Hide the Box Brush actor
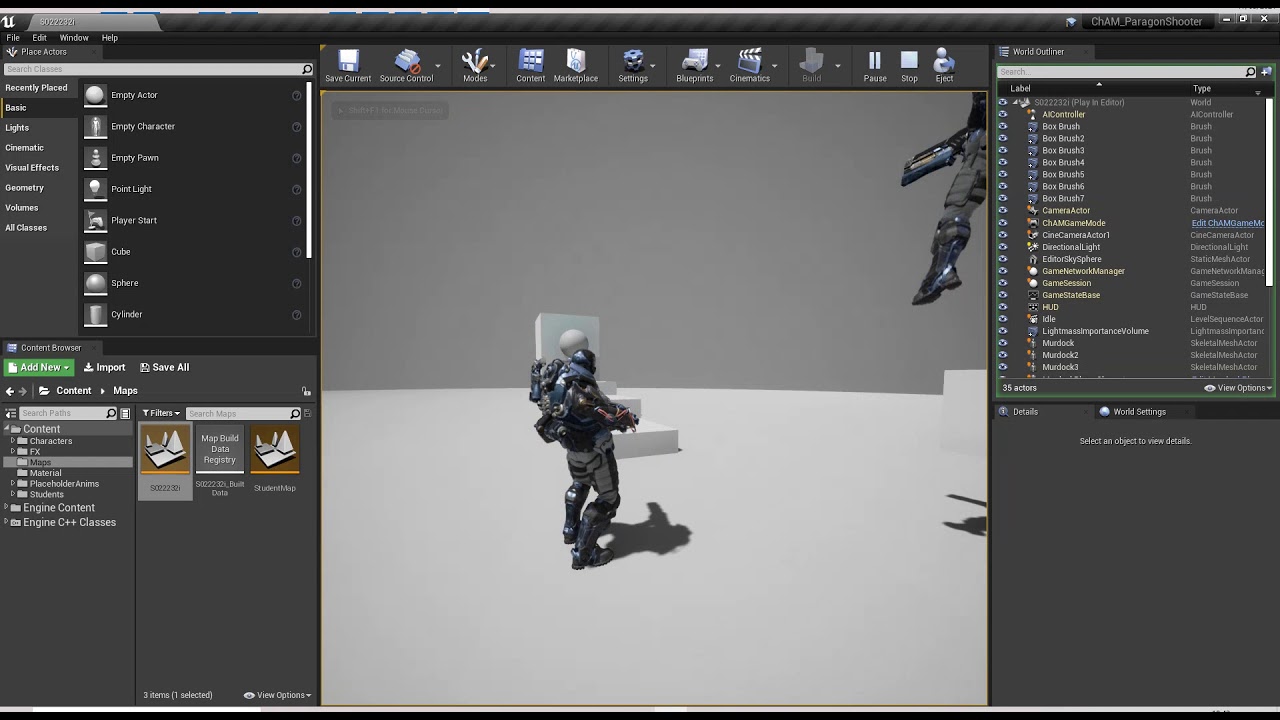Image resolution: width=1280 pixels, height=720 pixels. [1003, 127]
